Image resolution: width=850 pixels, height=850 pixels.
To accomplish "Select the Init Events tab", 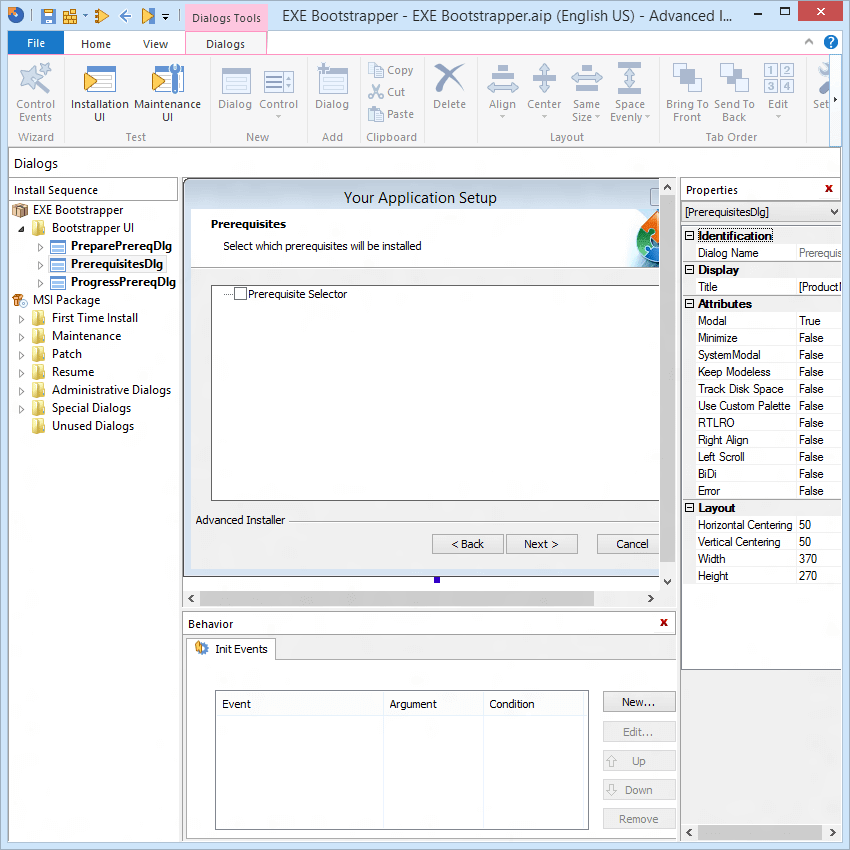I will 231,649.
